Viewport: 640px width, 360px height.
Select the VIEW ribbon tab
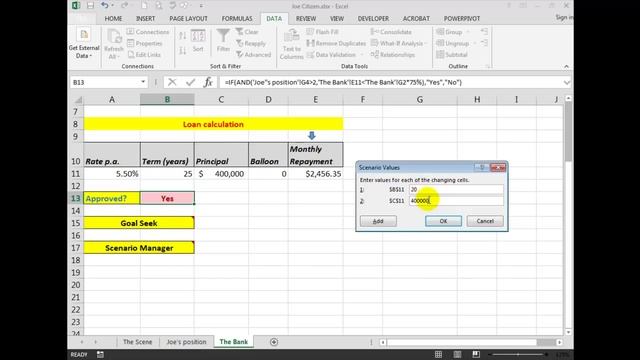pos(337,19)
